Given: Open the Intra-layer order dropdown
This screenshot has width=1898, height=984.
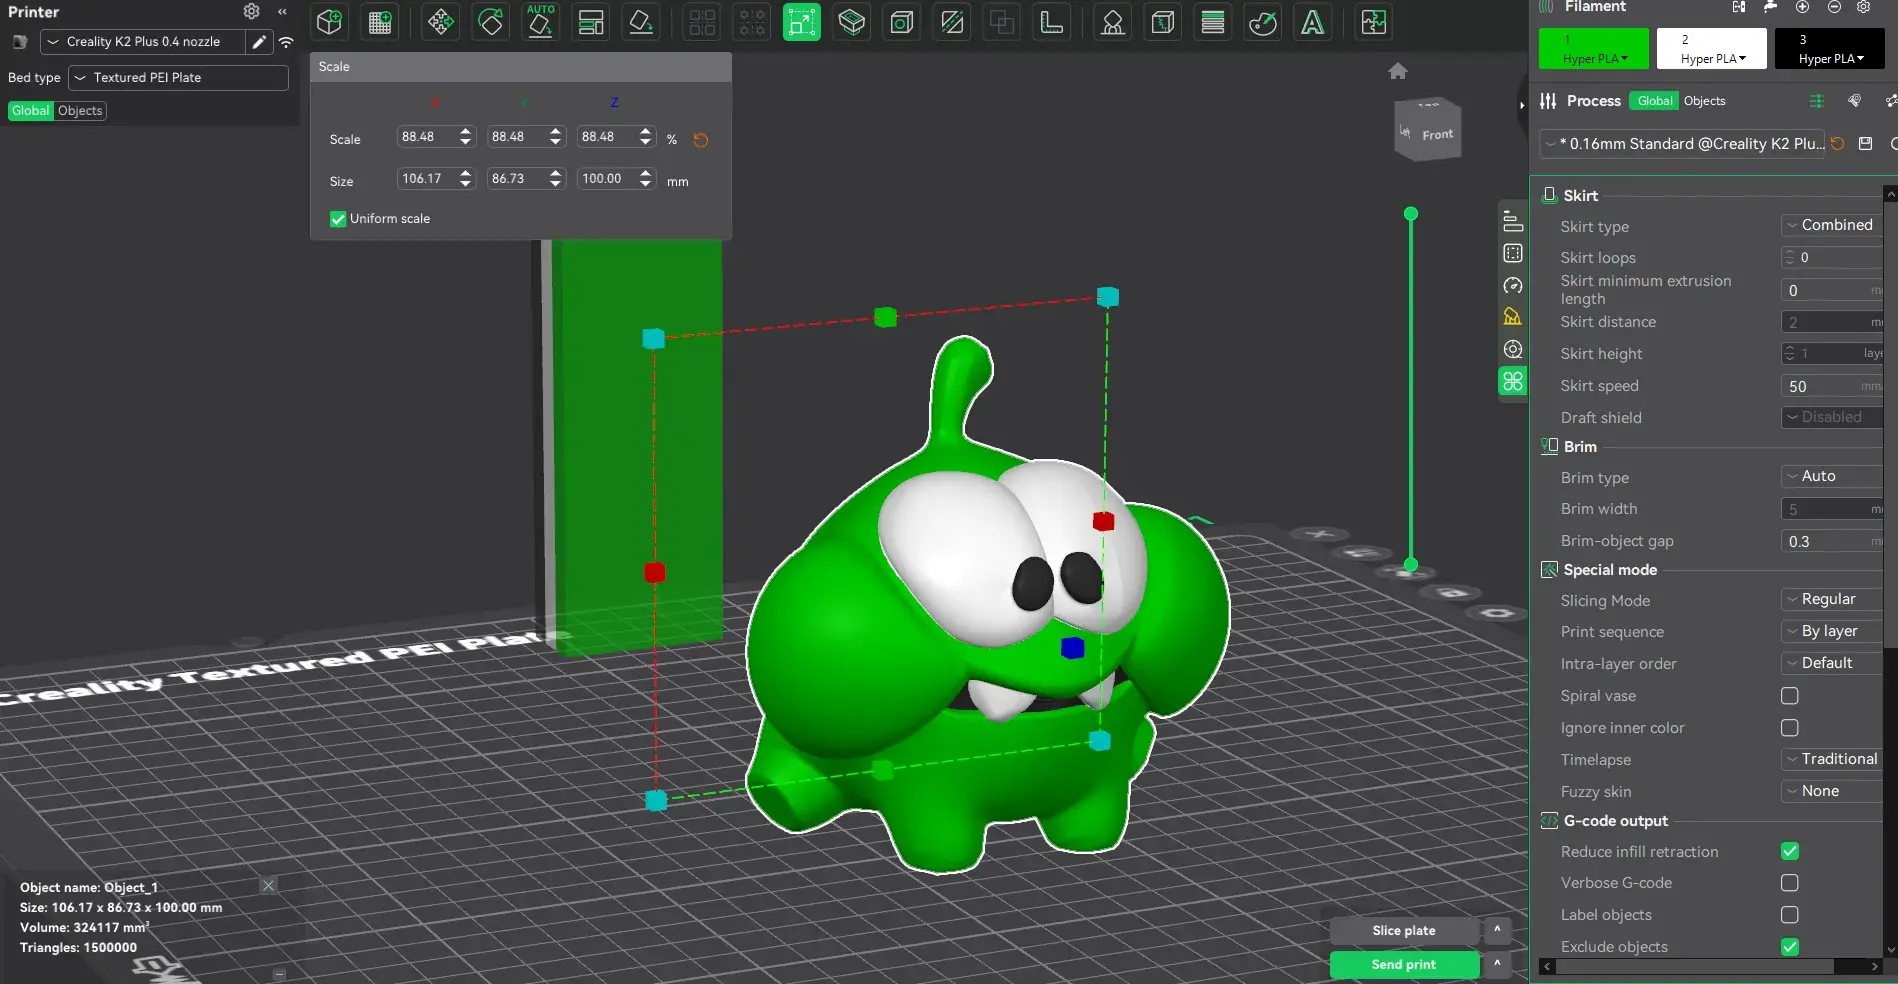Looking at the screenshot, I should [1832, 663].
